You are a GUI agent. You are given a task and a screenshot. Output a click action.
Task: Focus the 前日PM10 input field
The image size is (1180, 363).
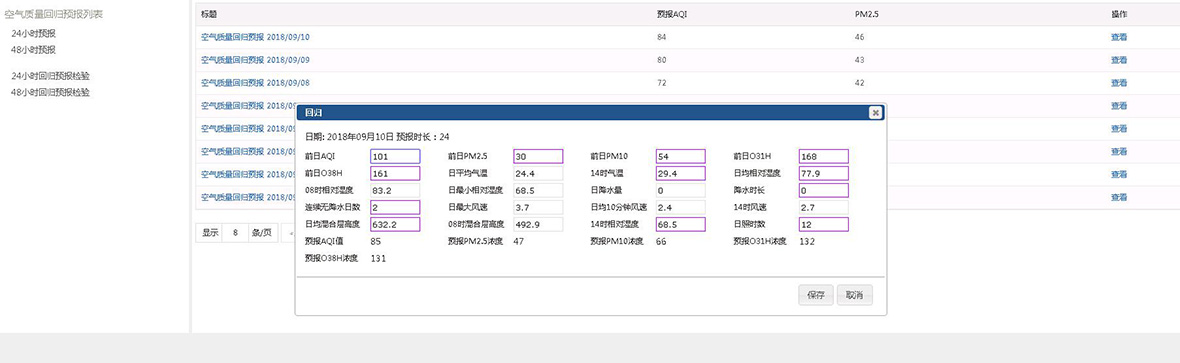pos(680,156)
